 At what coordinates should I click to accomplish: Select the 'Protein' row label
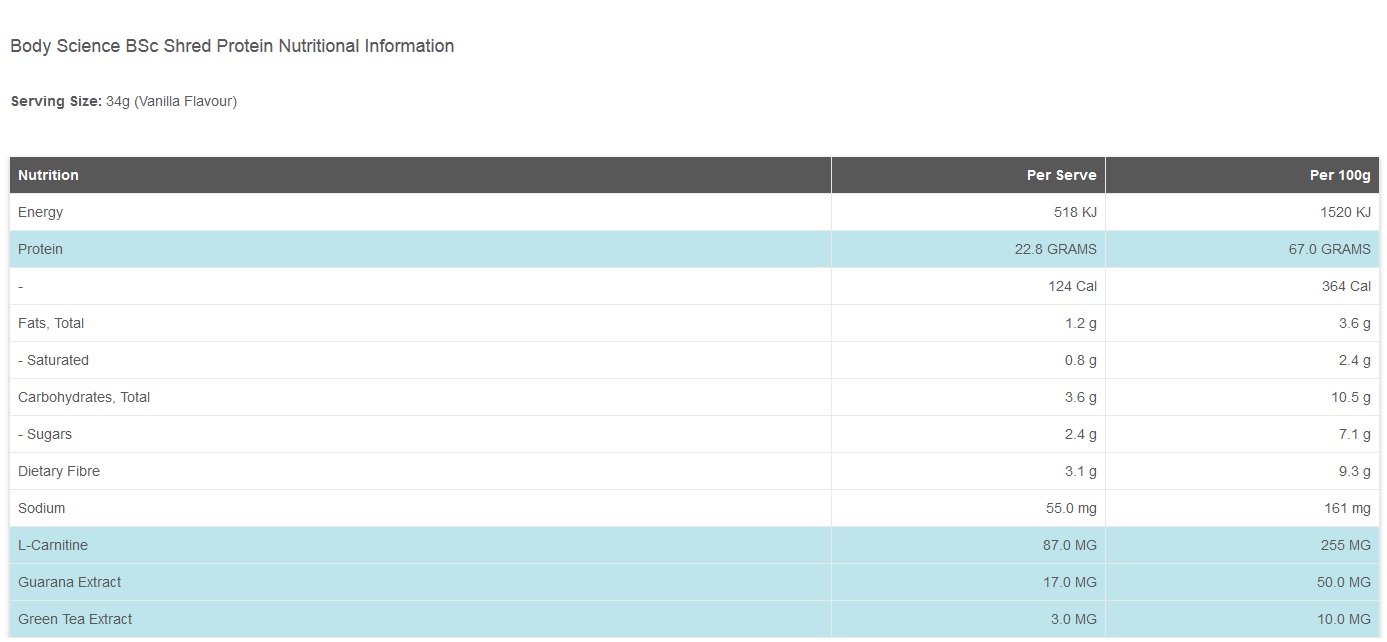pyautogui.click(x=40, y=249)
